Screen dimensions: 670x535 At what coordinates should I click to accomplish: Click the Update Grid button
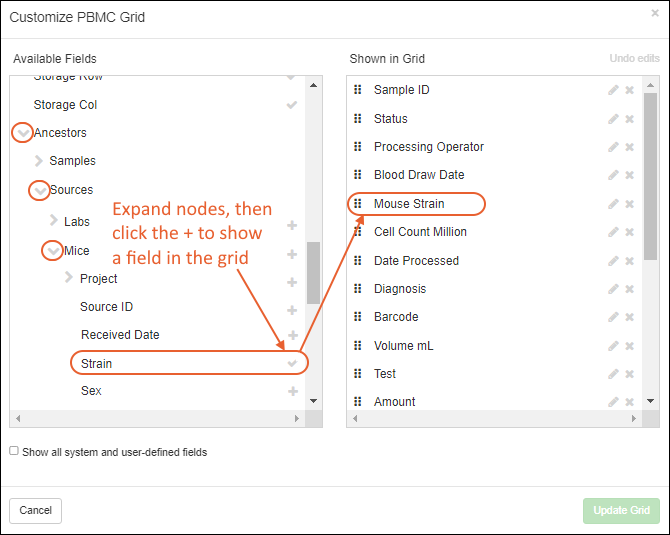point(621,511)
